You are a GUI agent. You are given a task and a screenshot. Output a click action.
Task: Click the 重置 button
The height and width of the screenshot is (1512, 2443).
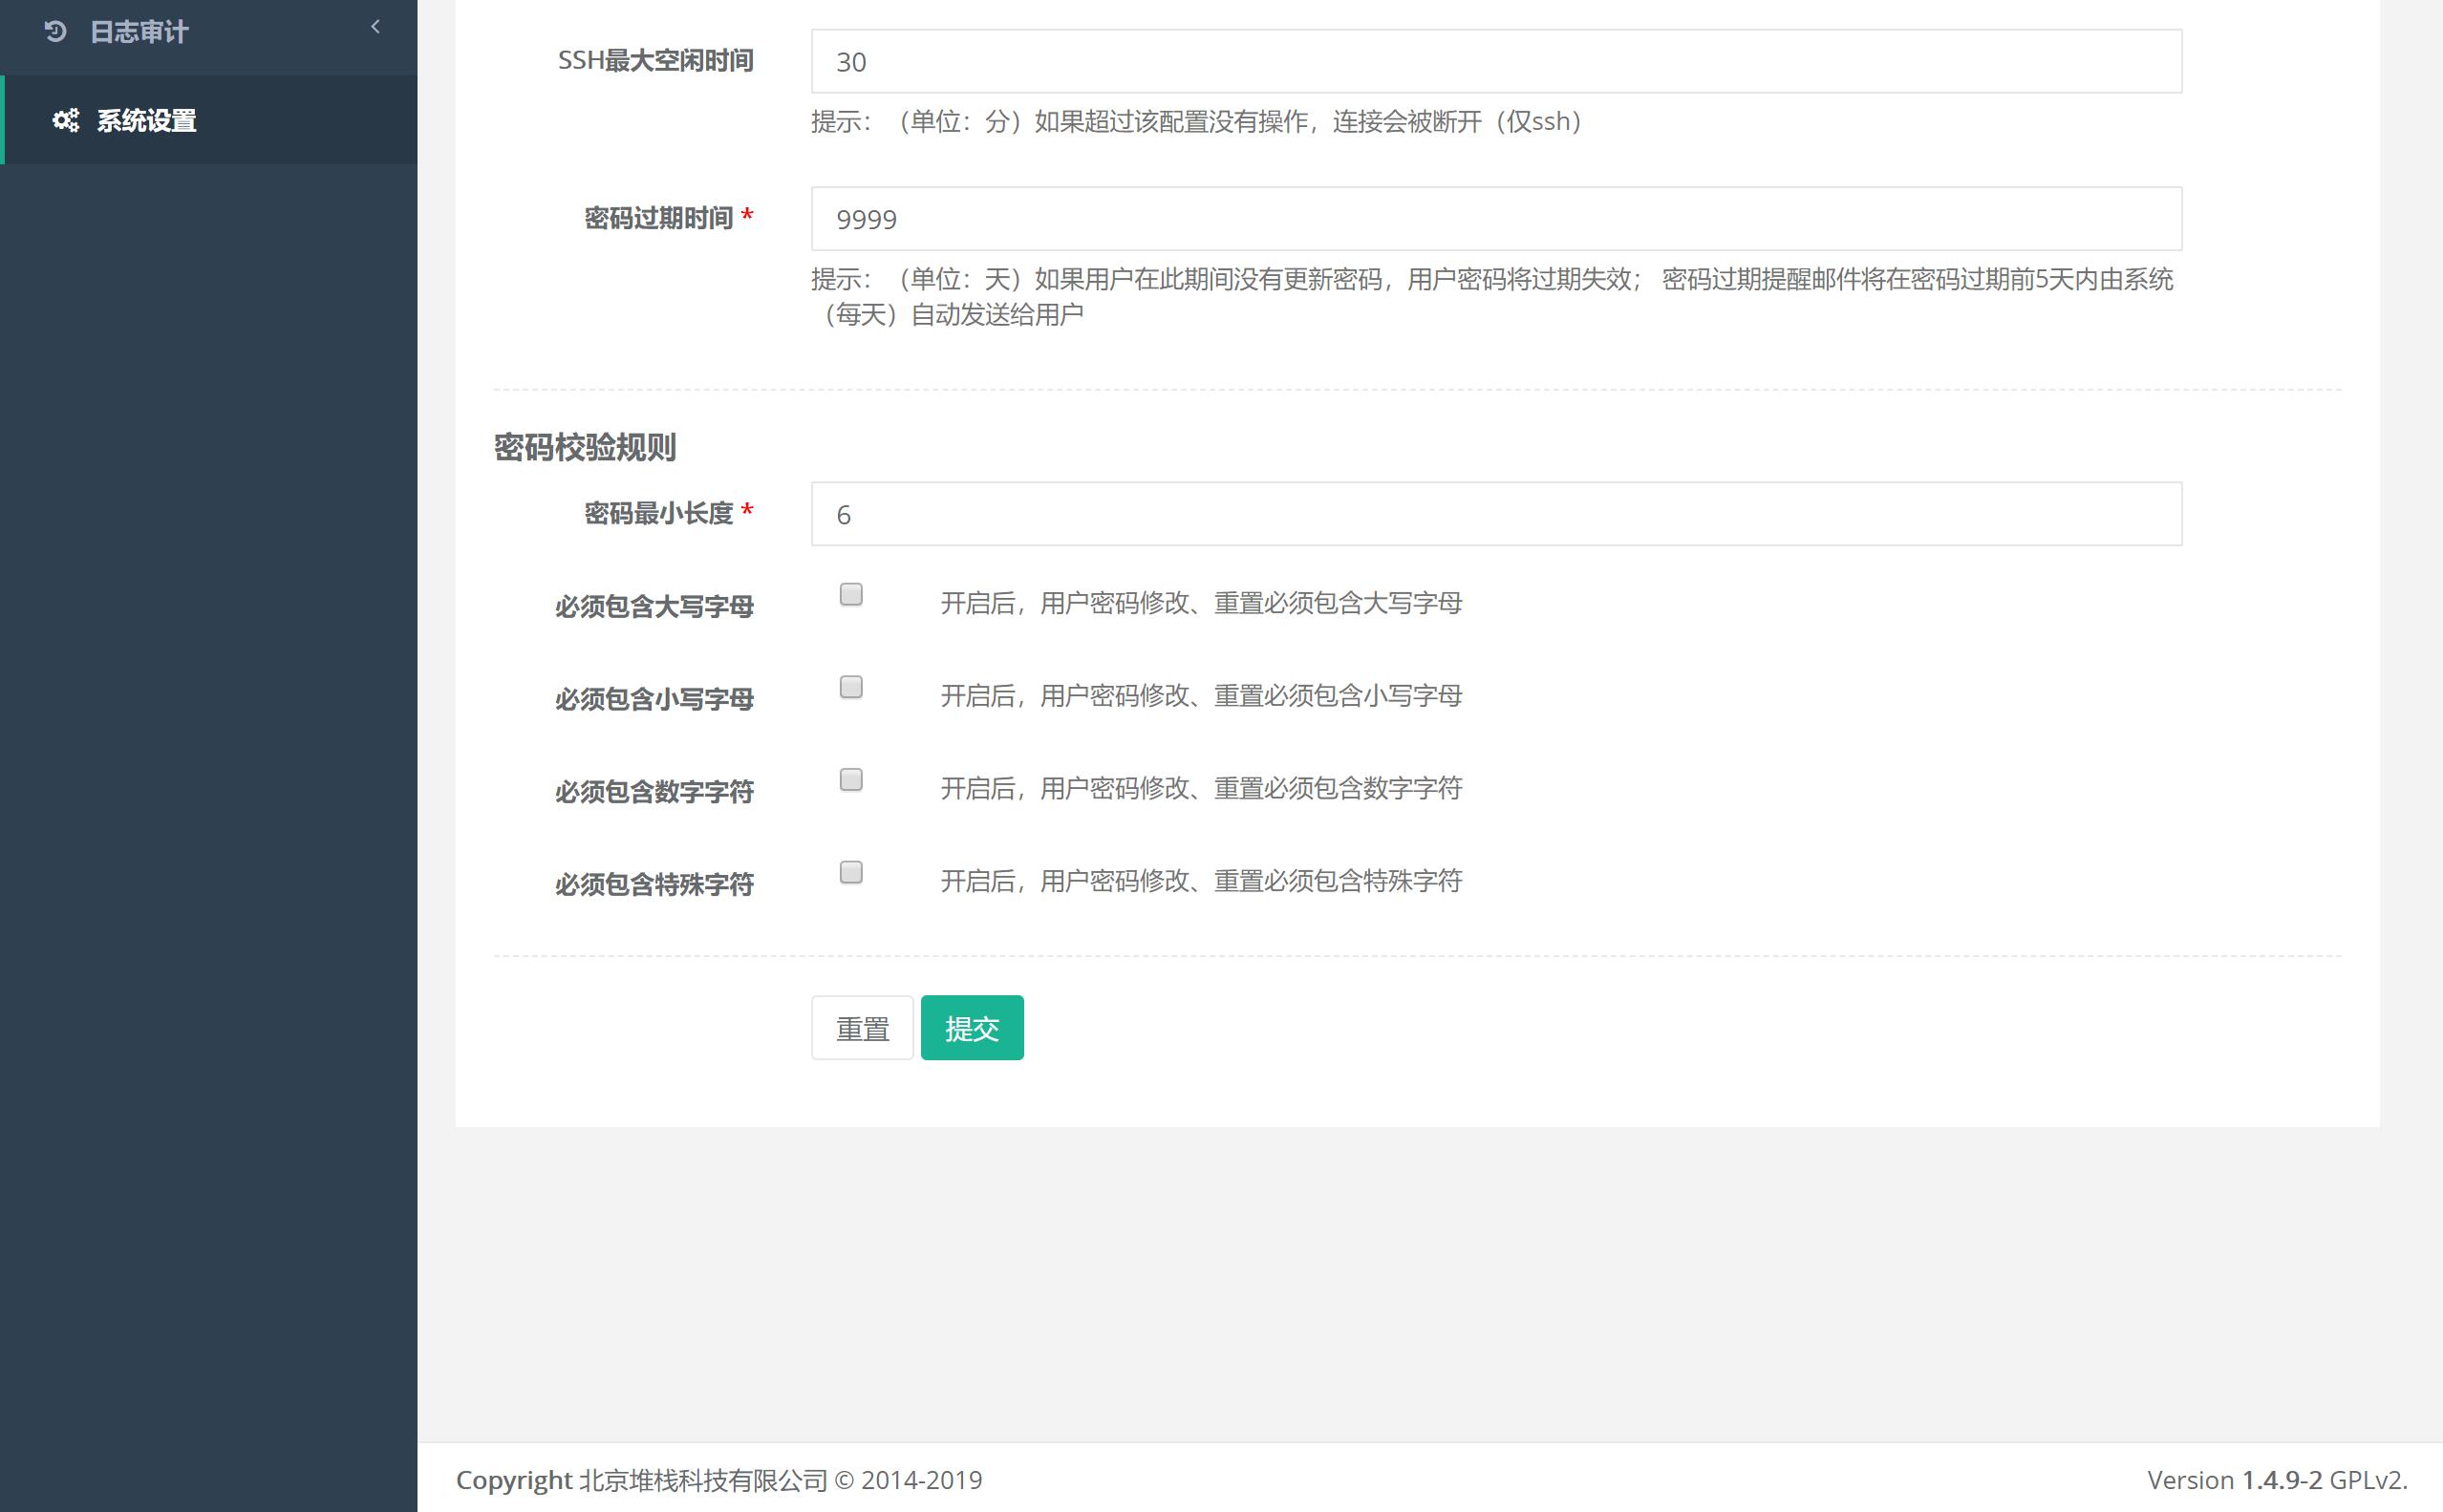(x=862, y=1027)
